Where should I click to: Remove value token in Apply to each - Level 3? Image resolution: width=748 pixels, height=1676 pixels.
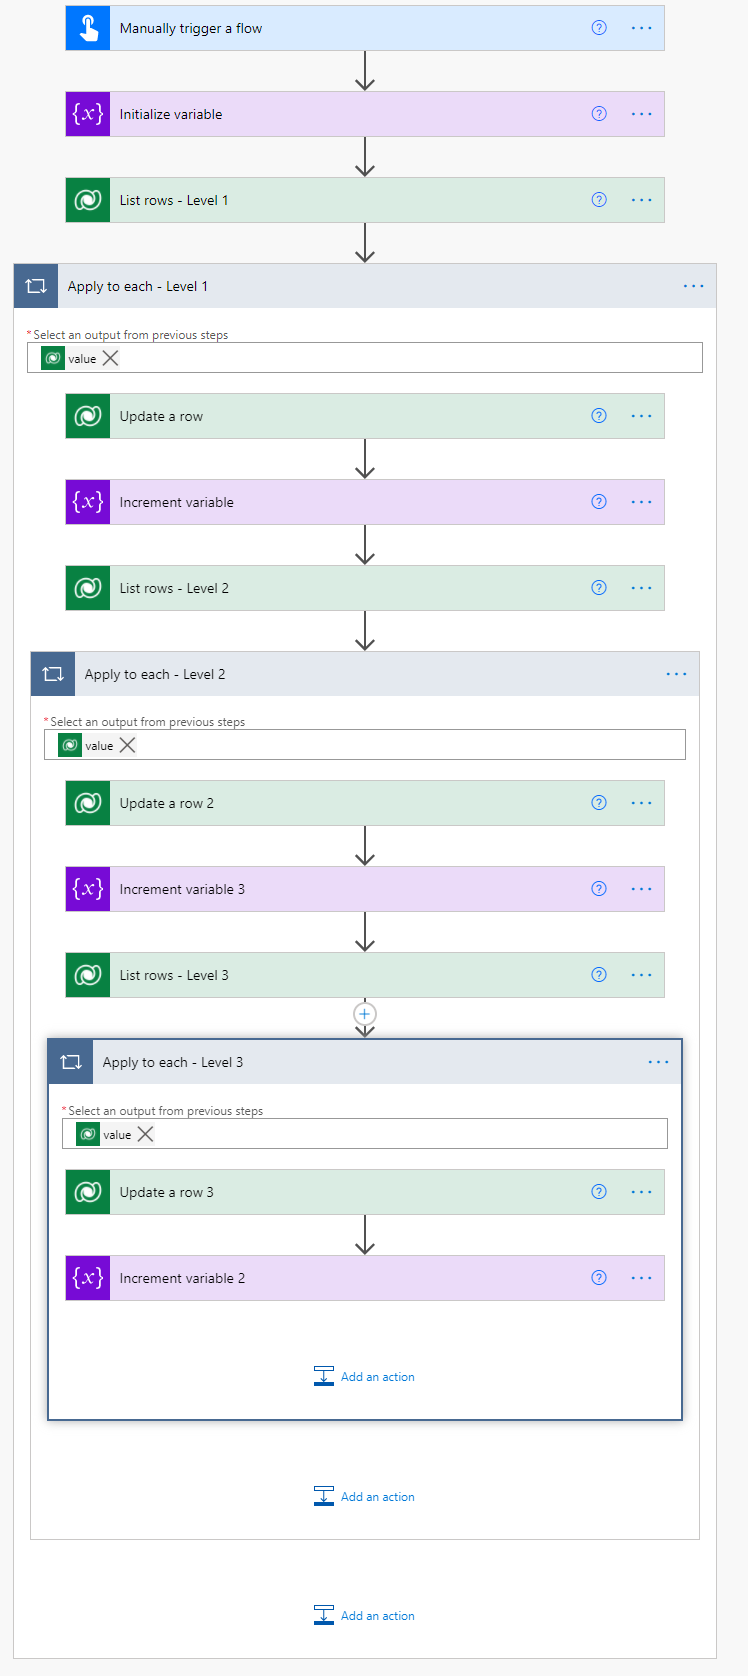[x=146, y=1134]
